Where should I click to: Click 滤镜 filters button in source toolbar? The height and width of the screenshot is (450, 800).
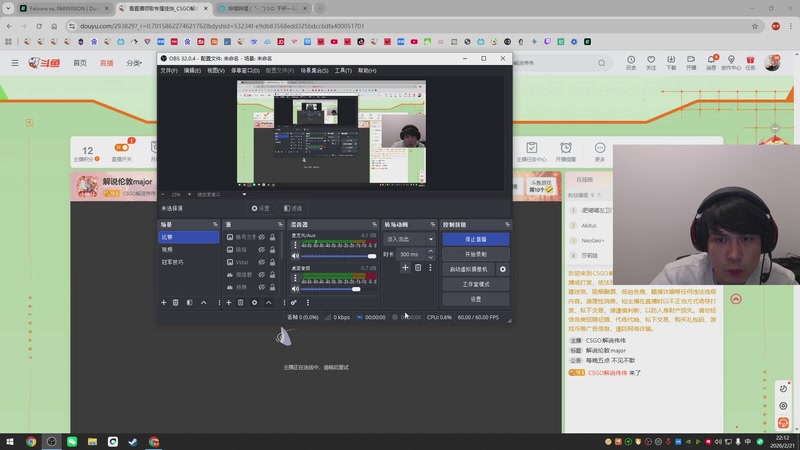coord(293,208)
